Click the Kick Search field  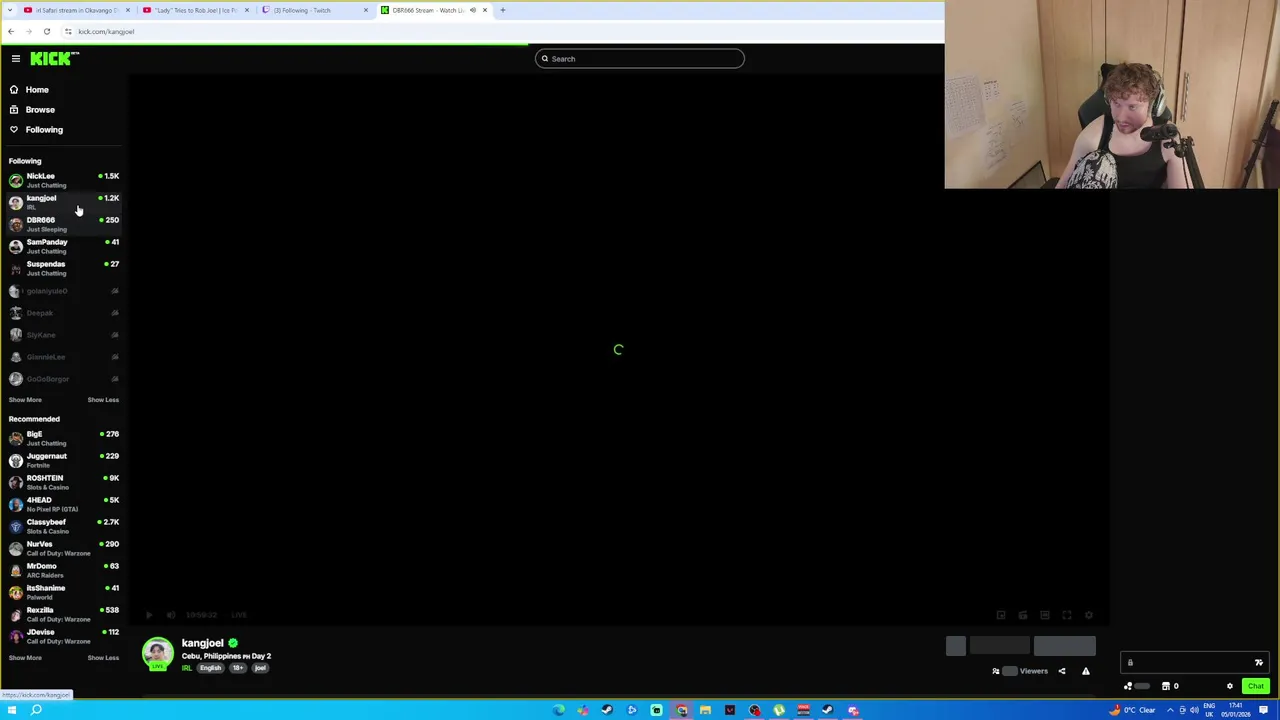tap(640, 59)
